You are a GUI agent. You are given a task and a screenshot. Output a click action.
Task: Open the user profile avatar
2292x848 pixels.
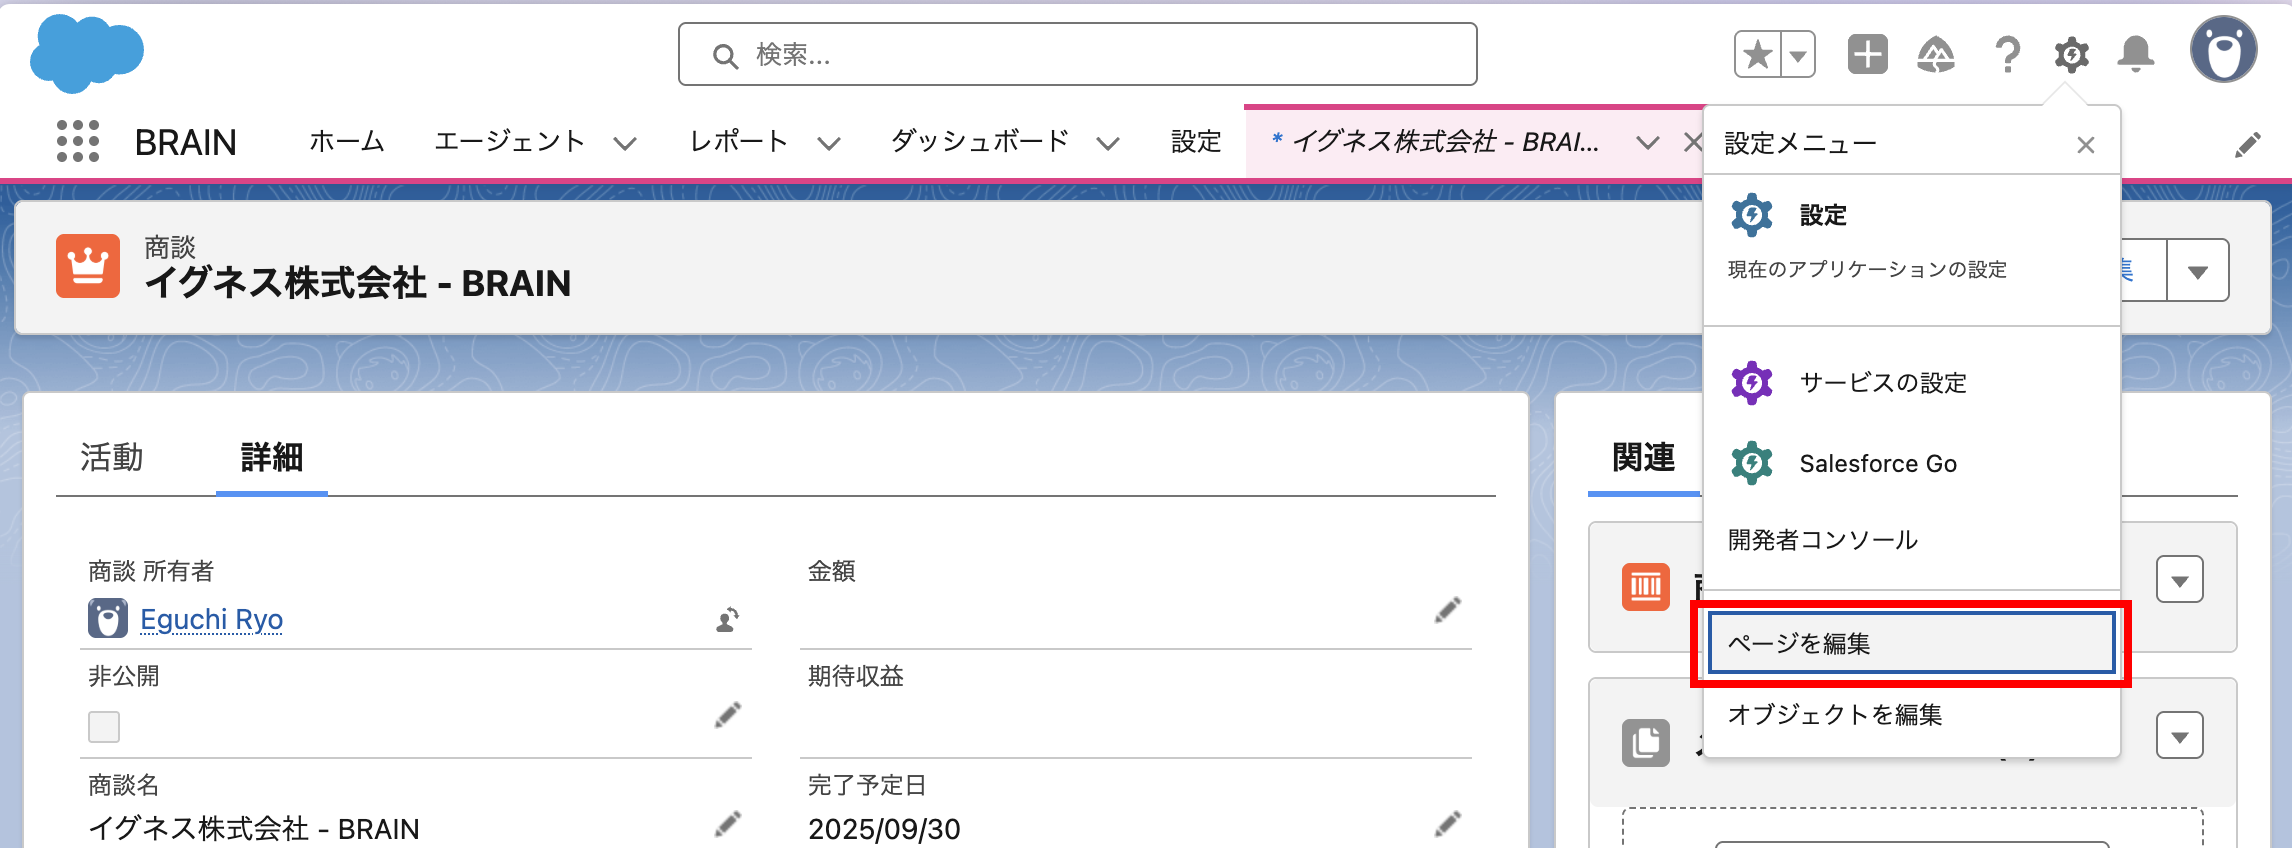[x=2223, y=50]
